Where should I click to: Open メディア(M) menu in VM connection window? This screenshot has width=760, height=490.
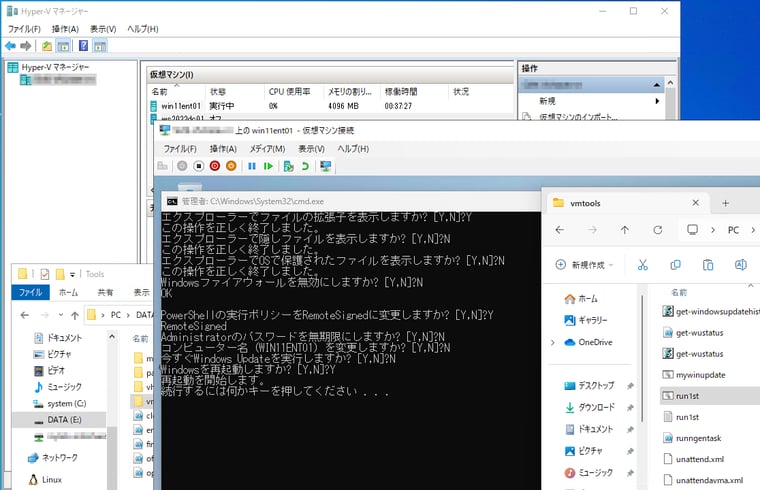[267, 149]
